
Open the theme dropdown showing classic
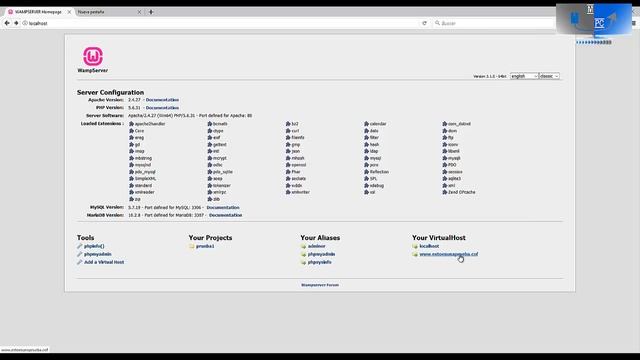pyautogui.click(x=549, y=76)
